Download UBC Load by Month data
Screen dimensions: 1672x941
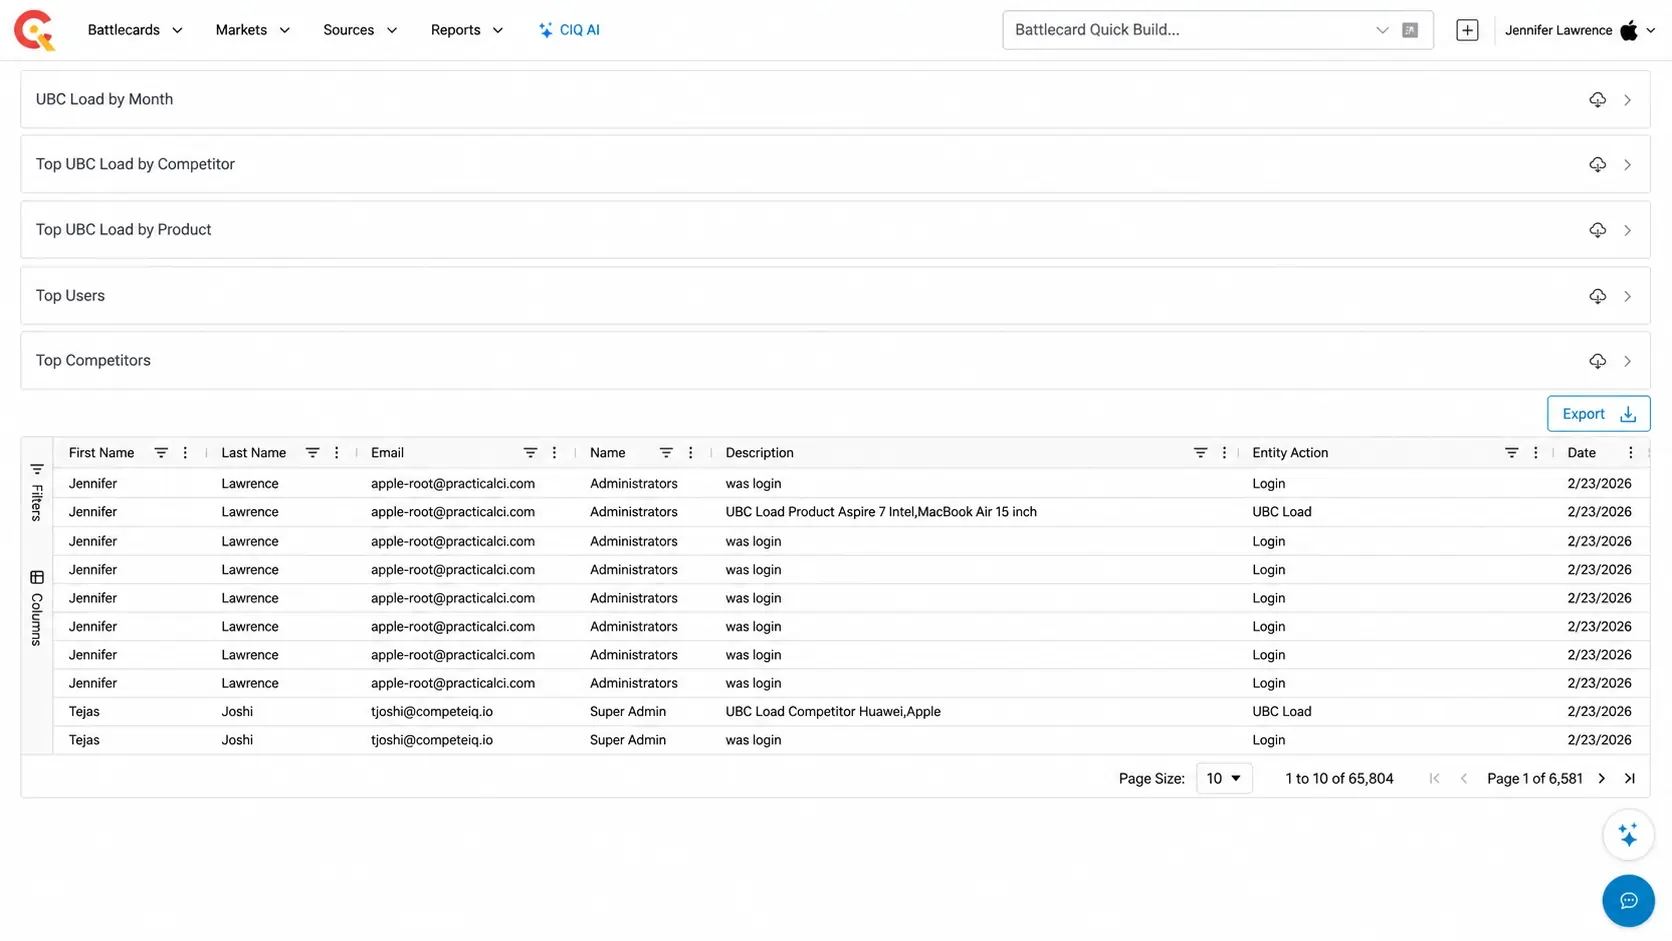(1597, 100)
